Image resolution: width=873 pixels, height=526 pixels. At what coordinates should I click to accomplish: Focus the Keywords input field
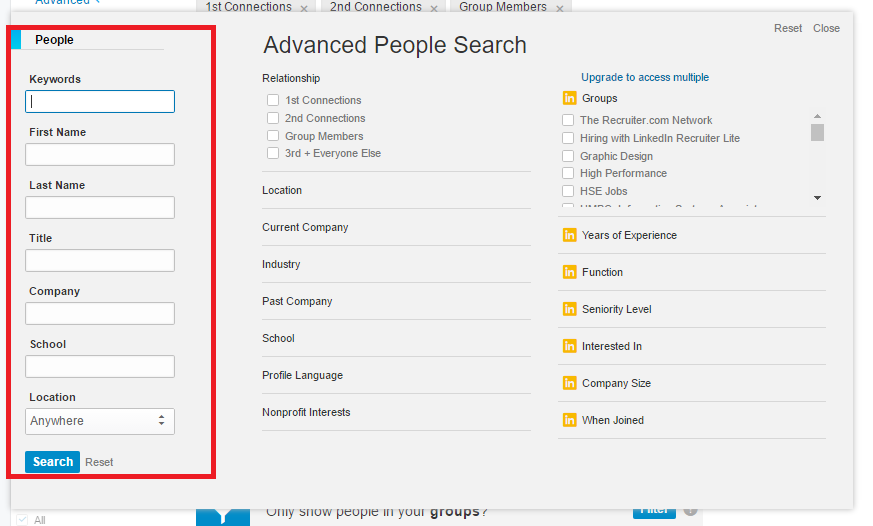100,101
